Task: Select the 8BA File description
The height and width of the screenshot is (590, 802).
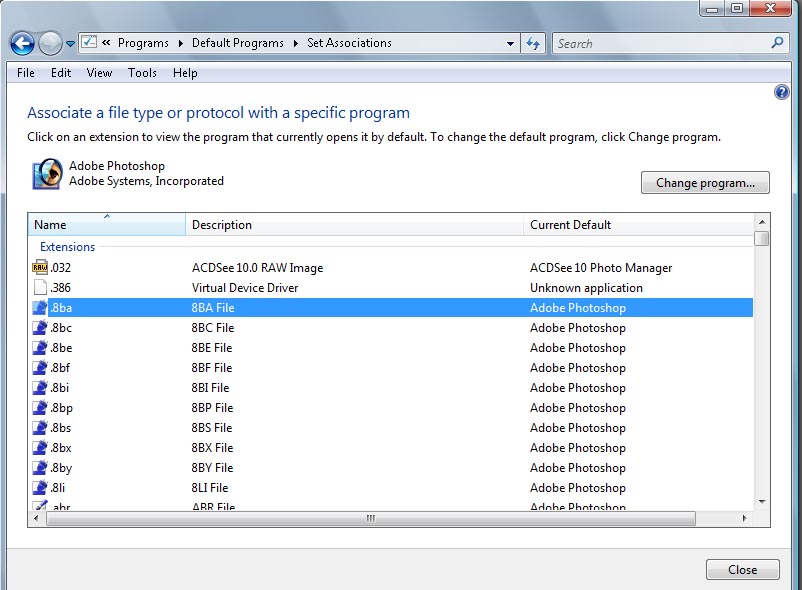Action: point(213,308)
